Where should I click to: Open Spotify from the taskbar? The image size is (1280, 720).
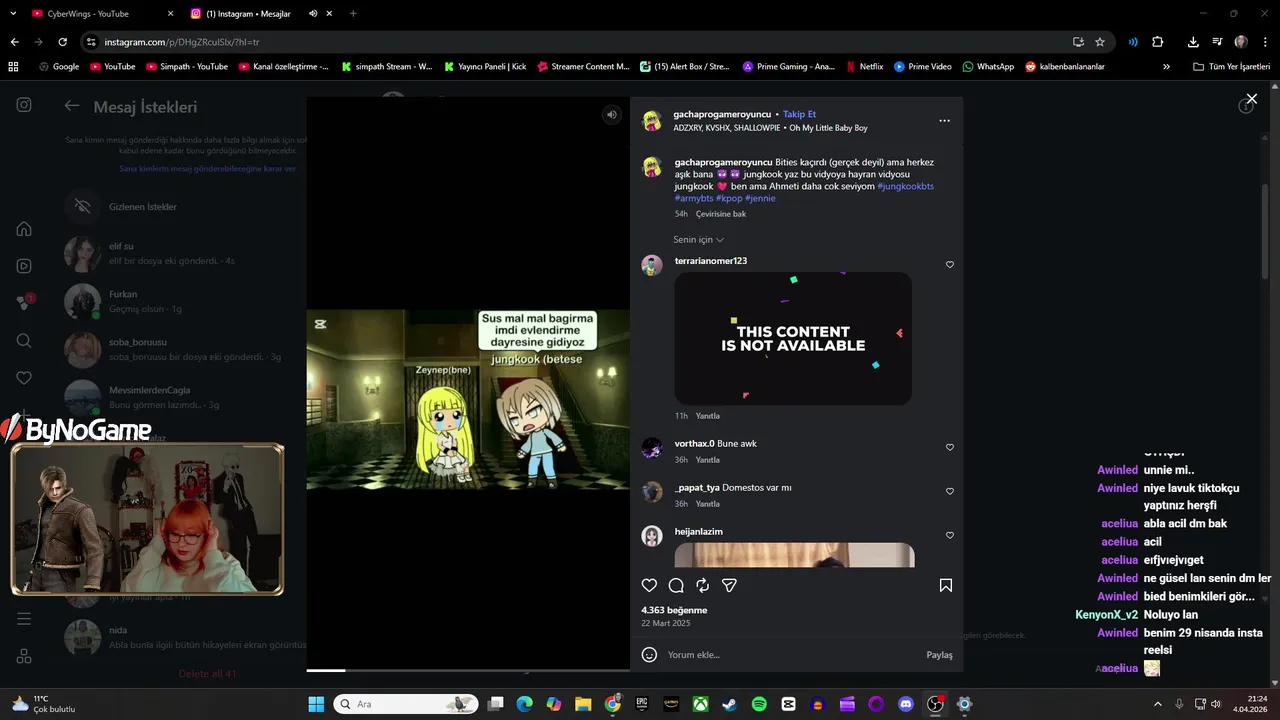(759, 704)
